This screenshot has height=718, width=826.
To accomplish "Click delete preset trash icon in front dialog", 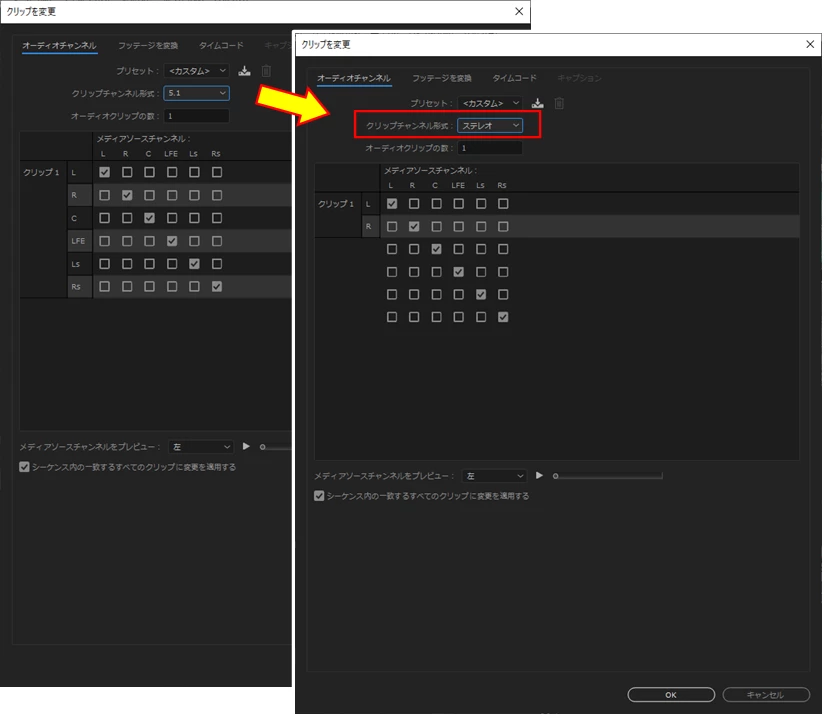I will (559, 103).
